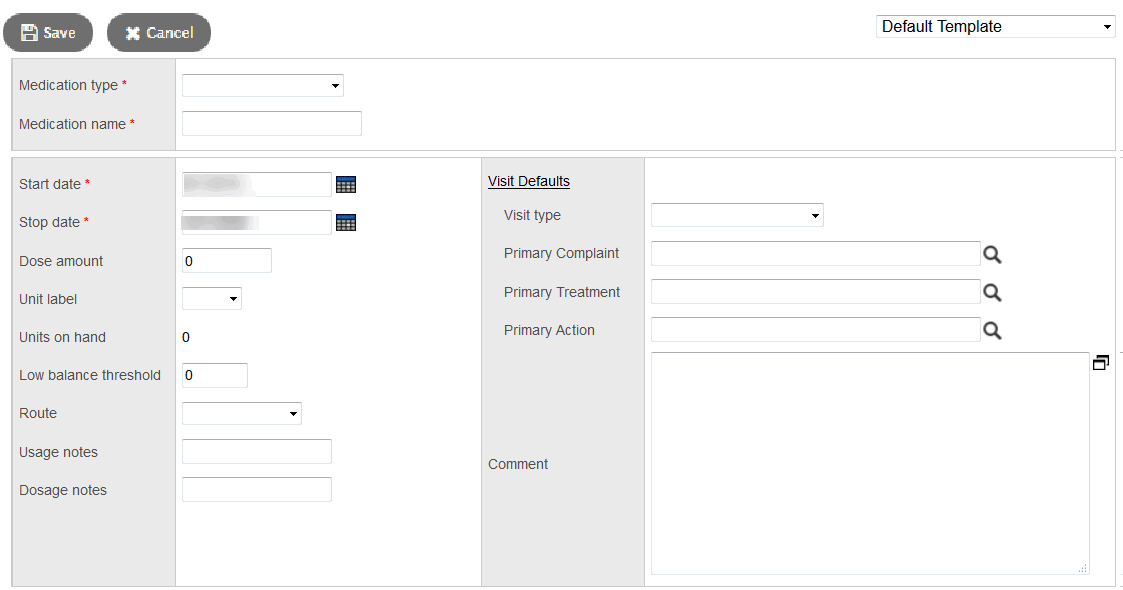The width and height of the screenshot is (1123, 590).
Task: Click inside the Comment text area
Action: [x=870, y=463]
